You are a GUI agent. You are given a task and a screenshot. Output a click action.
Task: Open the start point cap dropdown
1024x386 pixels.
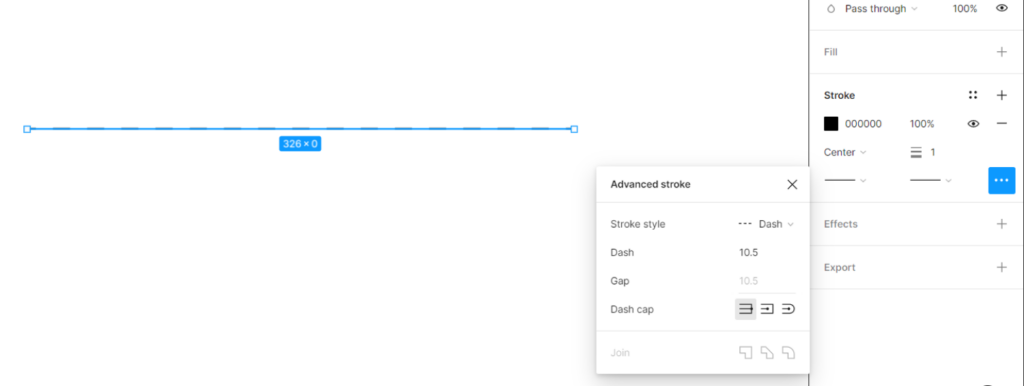pos(845,180)
